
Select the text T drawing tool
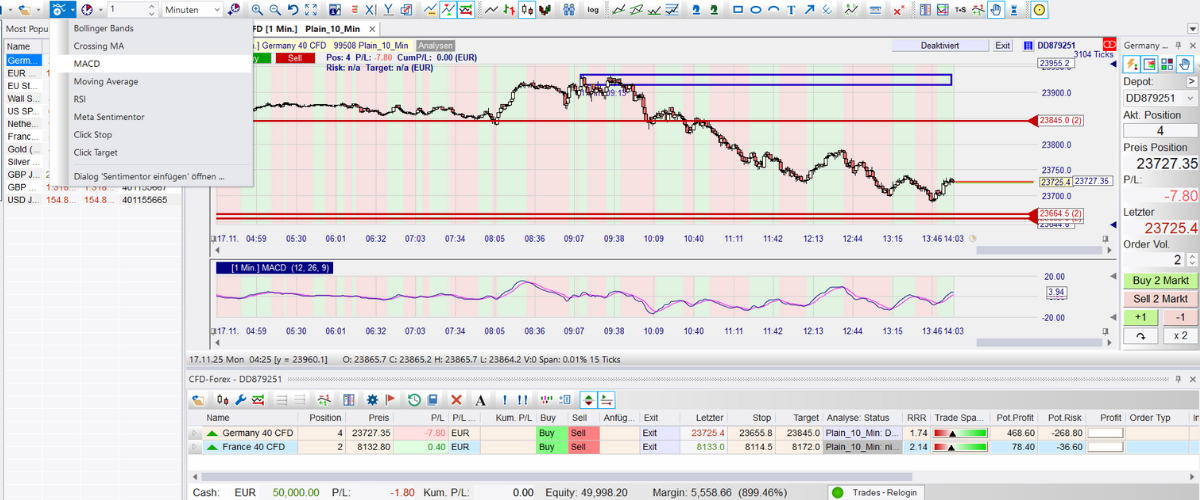tap(791, 10)
